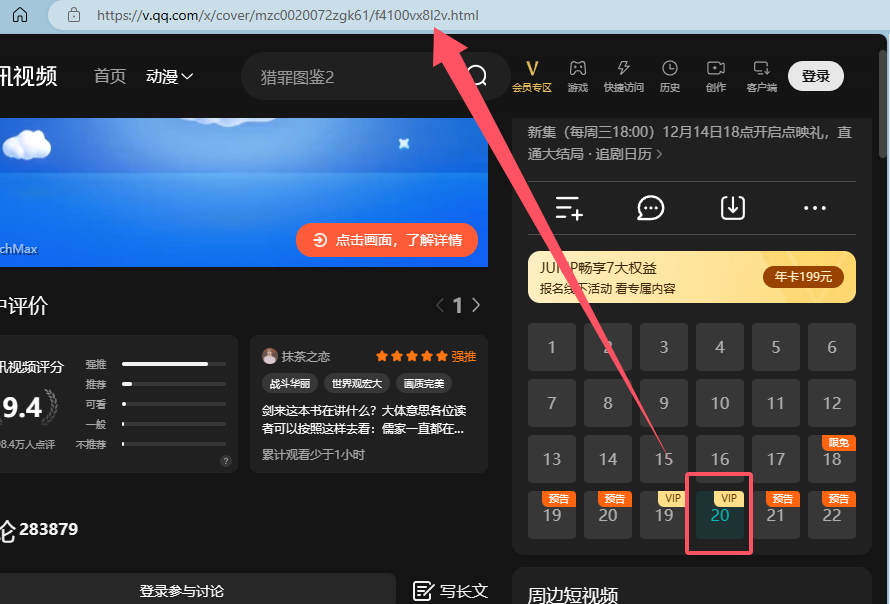
Task: Open the 创作 creation center
Action: tap(714, 75)
